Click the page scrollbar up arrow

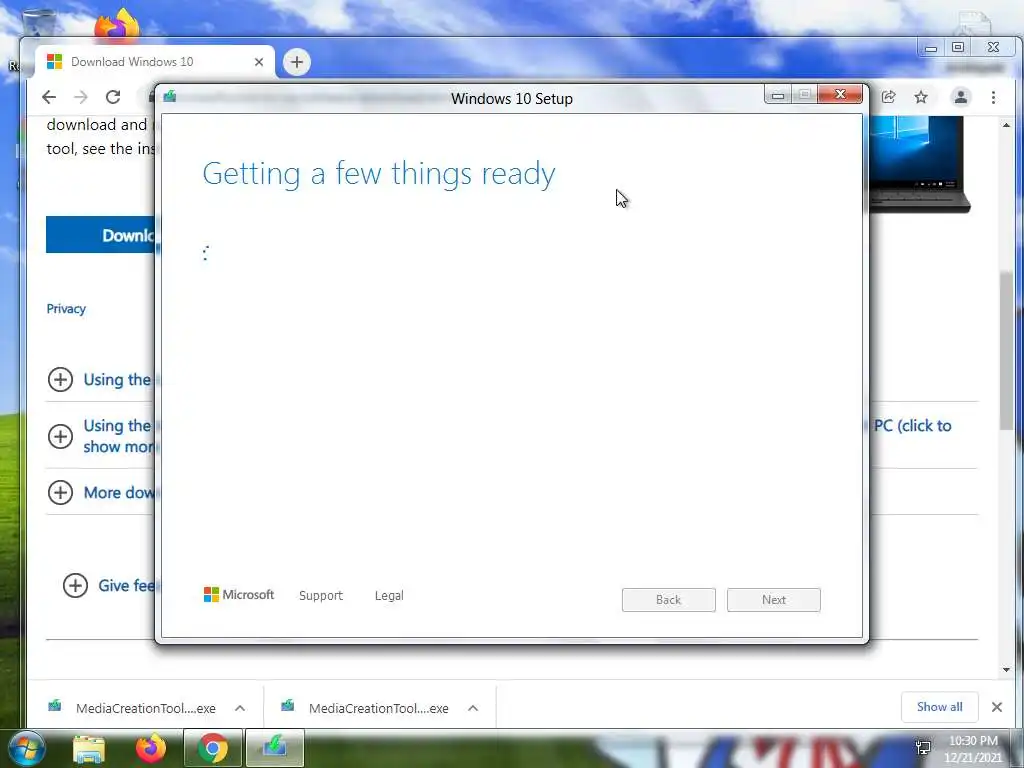pos(1006,125)
